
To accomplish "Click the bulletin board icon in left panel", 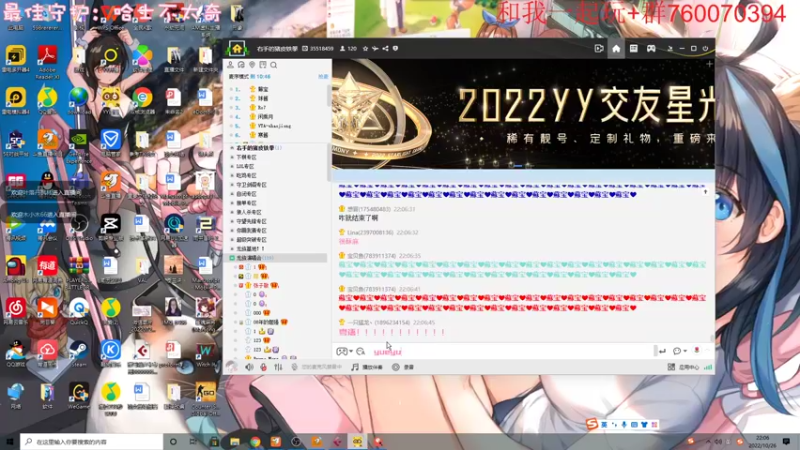I will 263,65.
